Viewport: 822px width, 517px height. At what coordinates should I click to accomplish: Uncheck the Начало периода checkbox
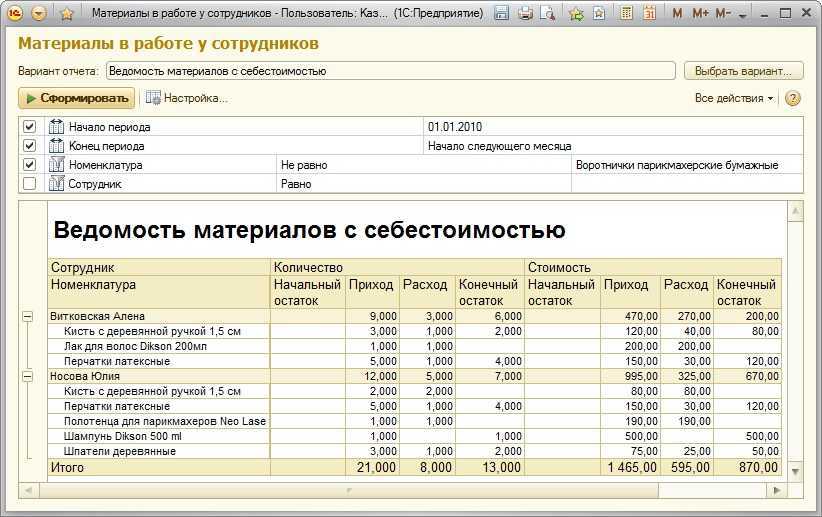[29, 126]
